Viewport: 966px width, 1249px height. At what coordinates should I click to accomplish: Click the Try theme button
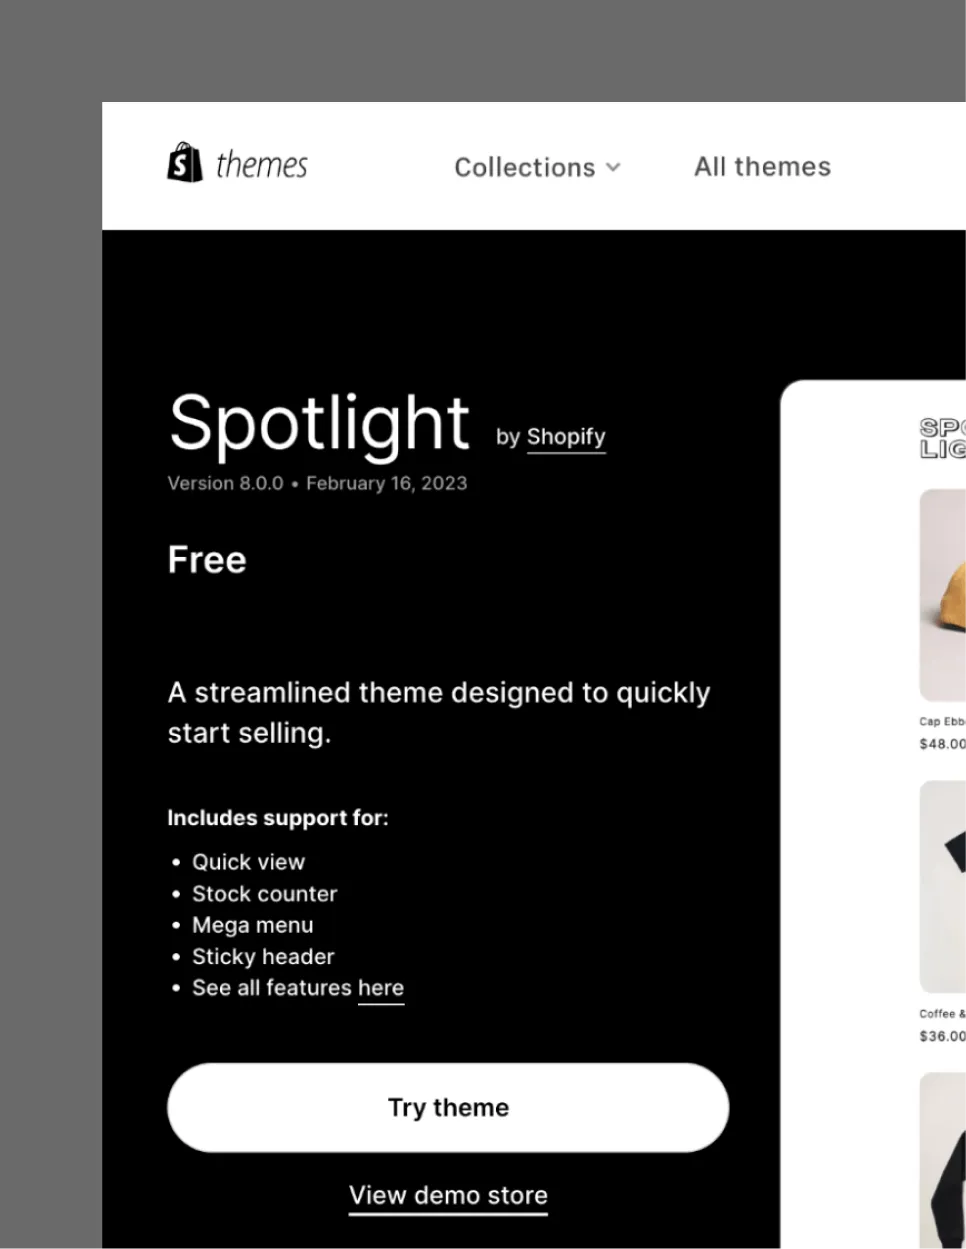coord(448,1107)
